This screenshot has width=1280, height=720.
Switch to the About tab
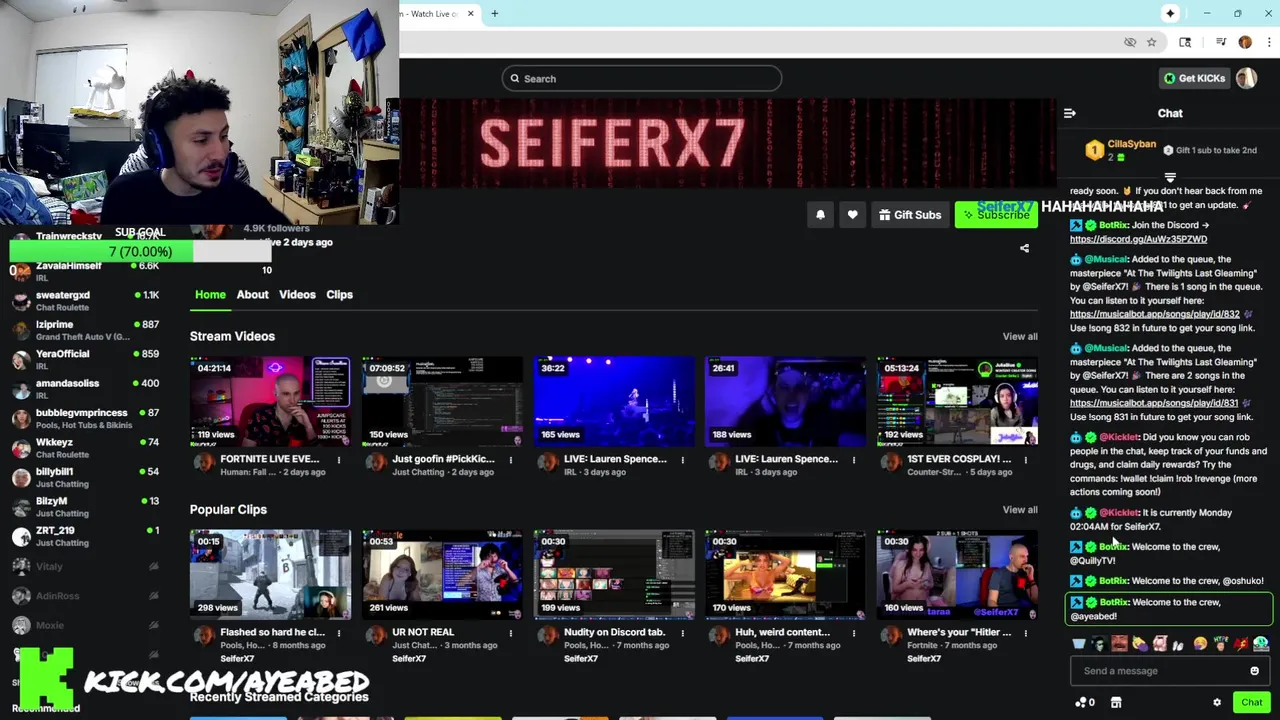(x=252, y=295)
